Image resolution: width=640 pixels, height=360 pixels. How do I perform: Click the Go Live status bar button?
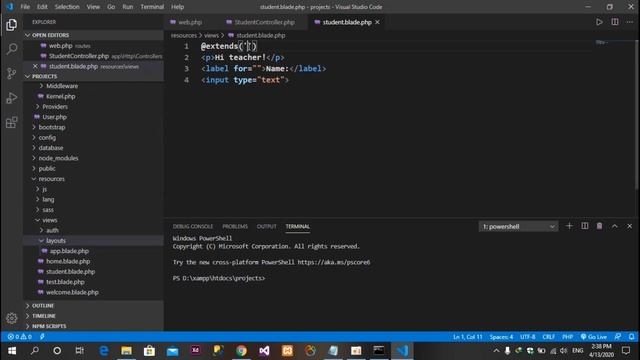(593, 337)
